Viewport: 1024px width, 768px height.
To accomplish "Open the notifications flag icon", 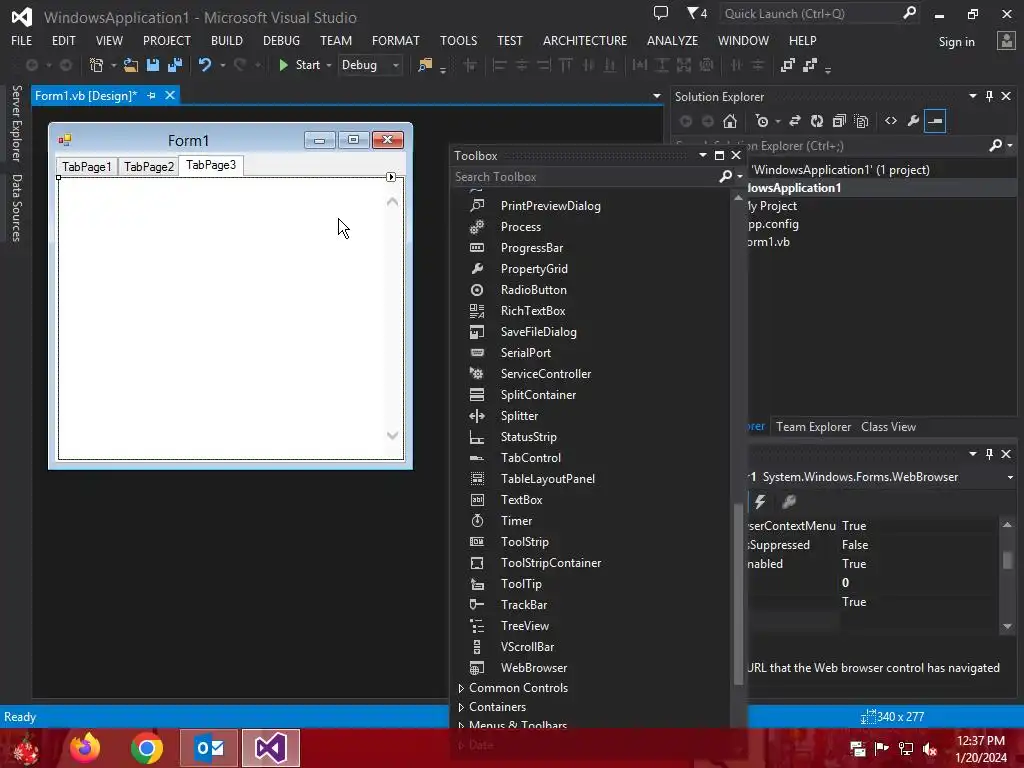I will pyautogui.click(x=697, y=13).
